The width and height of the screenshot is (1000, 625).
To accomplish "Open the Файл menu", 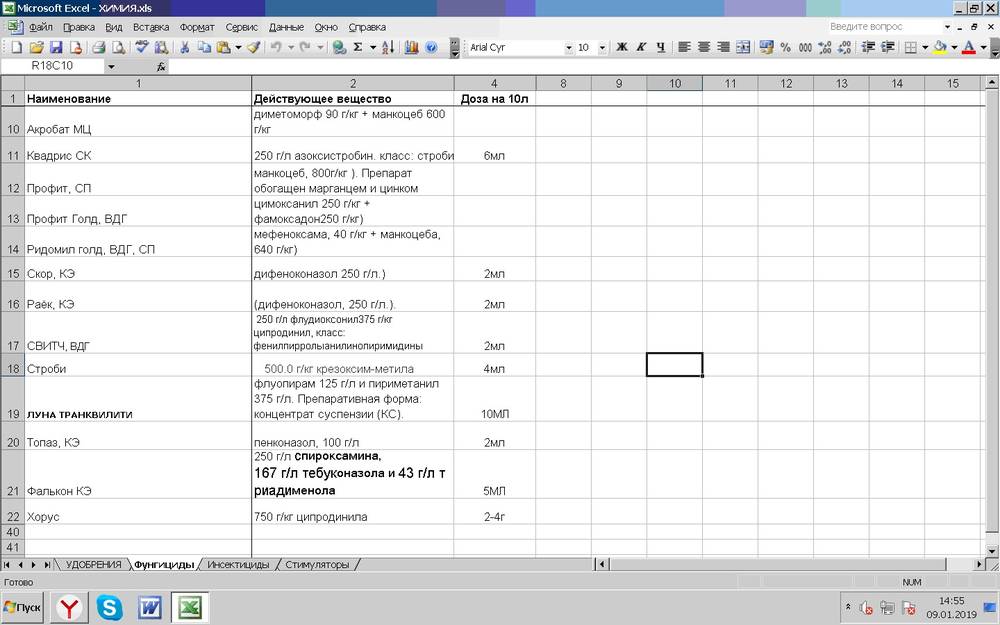I will 41,27.
